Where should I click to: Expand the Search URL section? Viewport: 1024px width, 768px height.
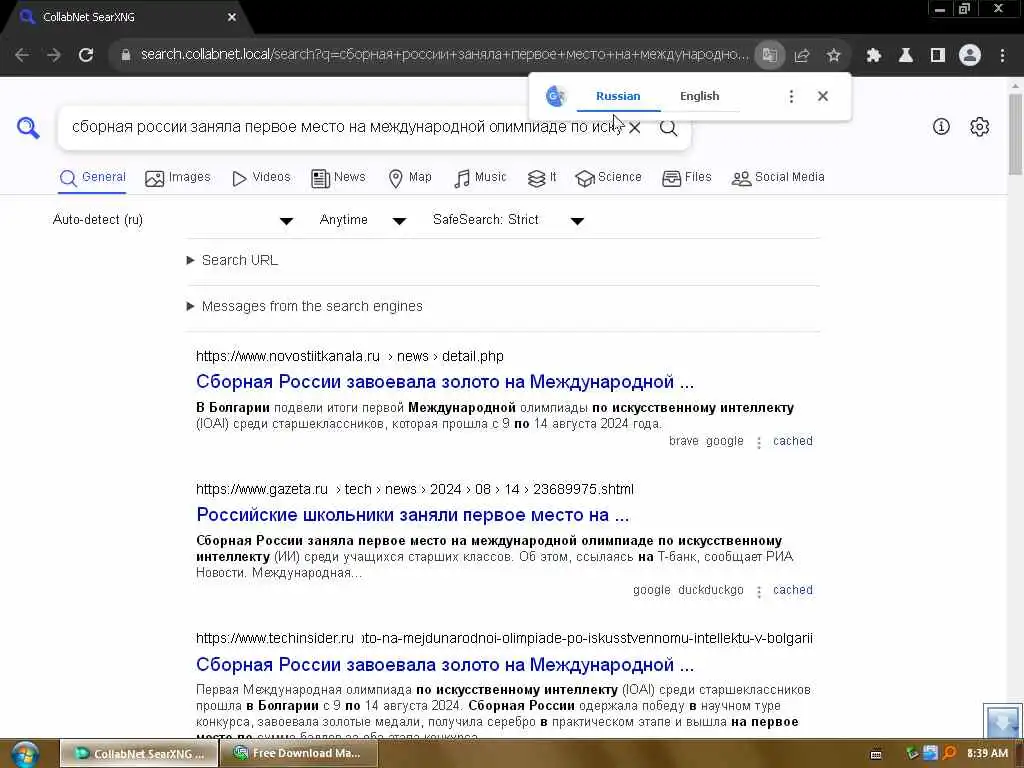232,261
